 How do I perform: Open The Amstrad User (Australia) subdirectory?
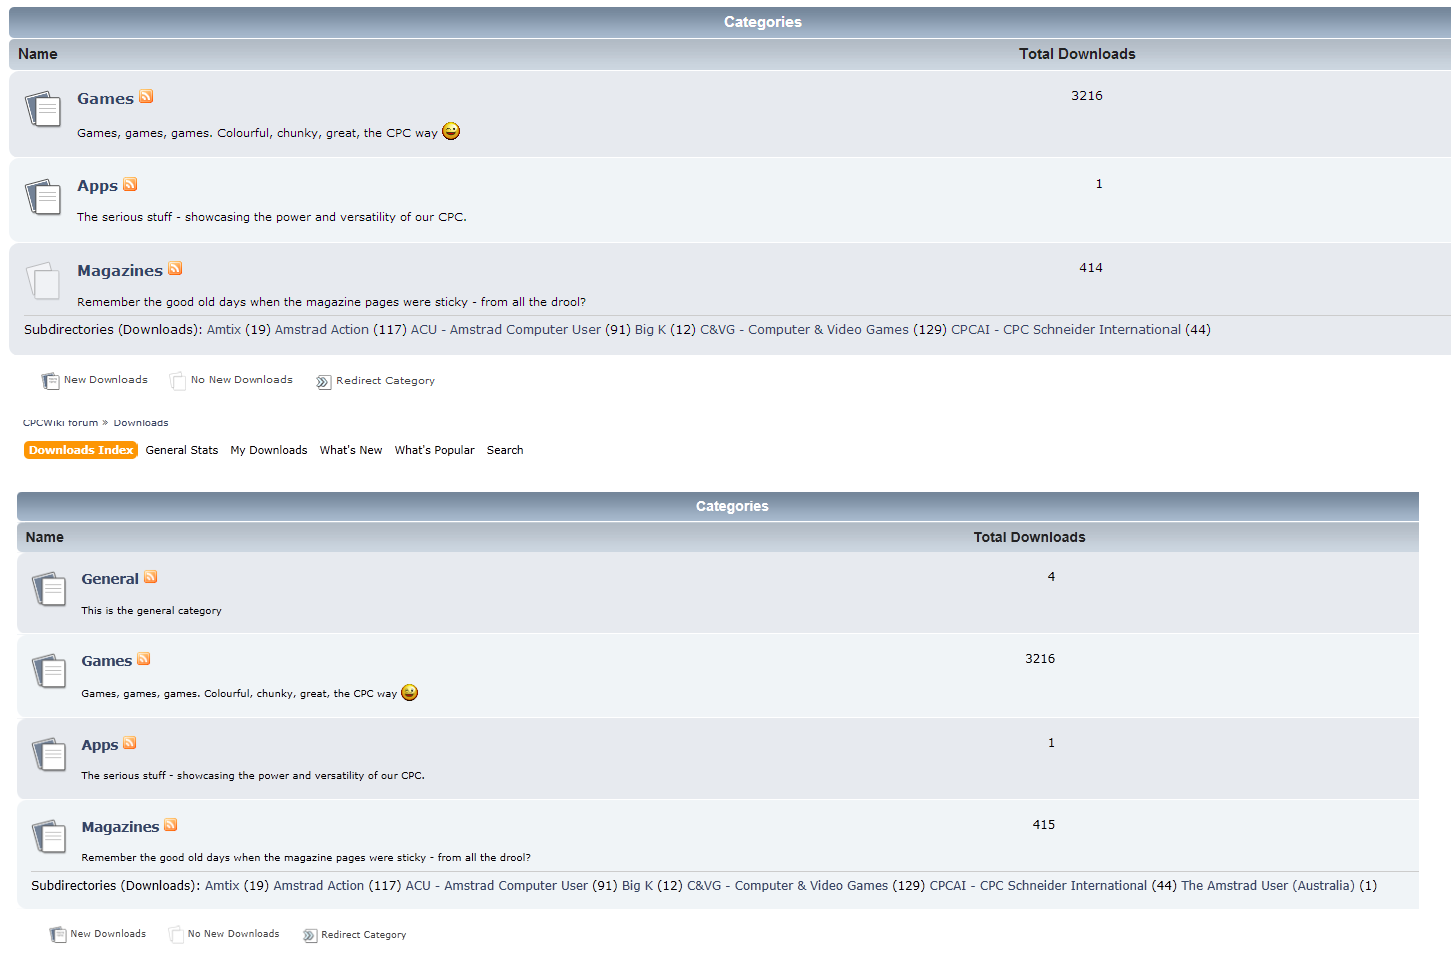pos(1267,886)
